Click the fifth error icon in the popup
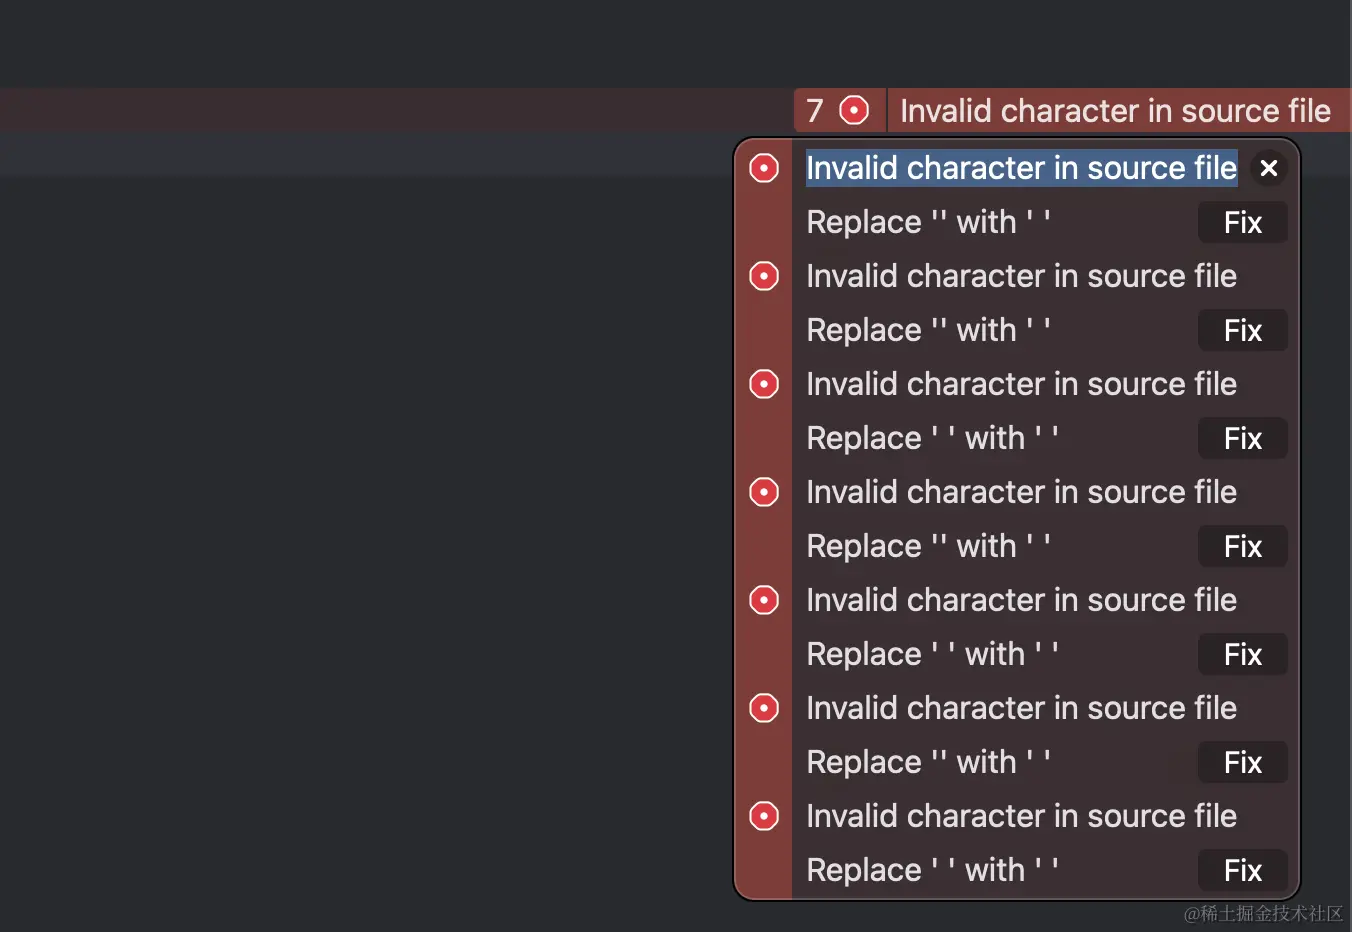Viewport: 1352px width, 932px height. 764,600
